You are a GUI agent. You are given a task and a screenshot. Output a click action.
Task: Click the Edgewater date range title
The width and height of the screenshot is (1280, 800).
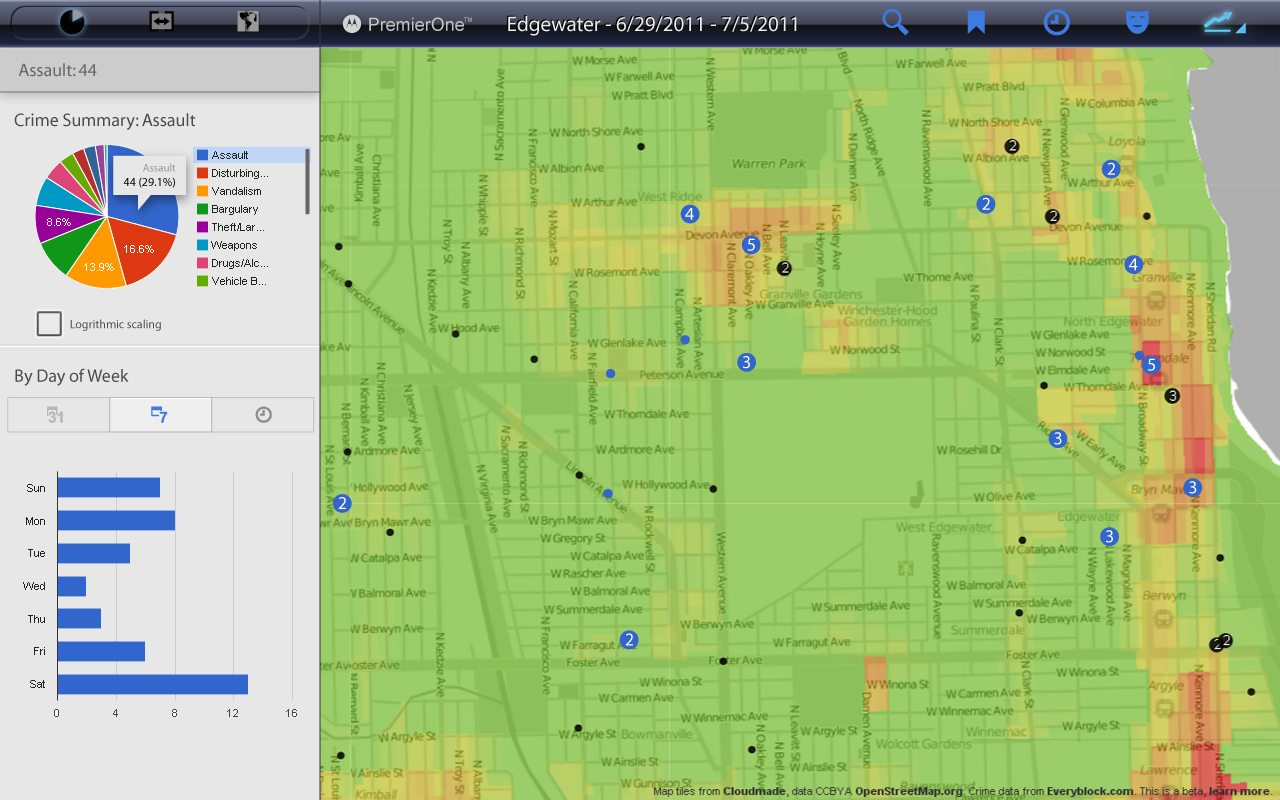(x=653, y=24)
